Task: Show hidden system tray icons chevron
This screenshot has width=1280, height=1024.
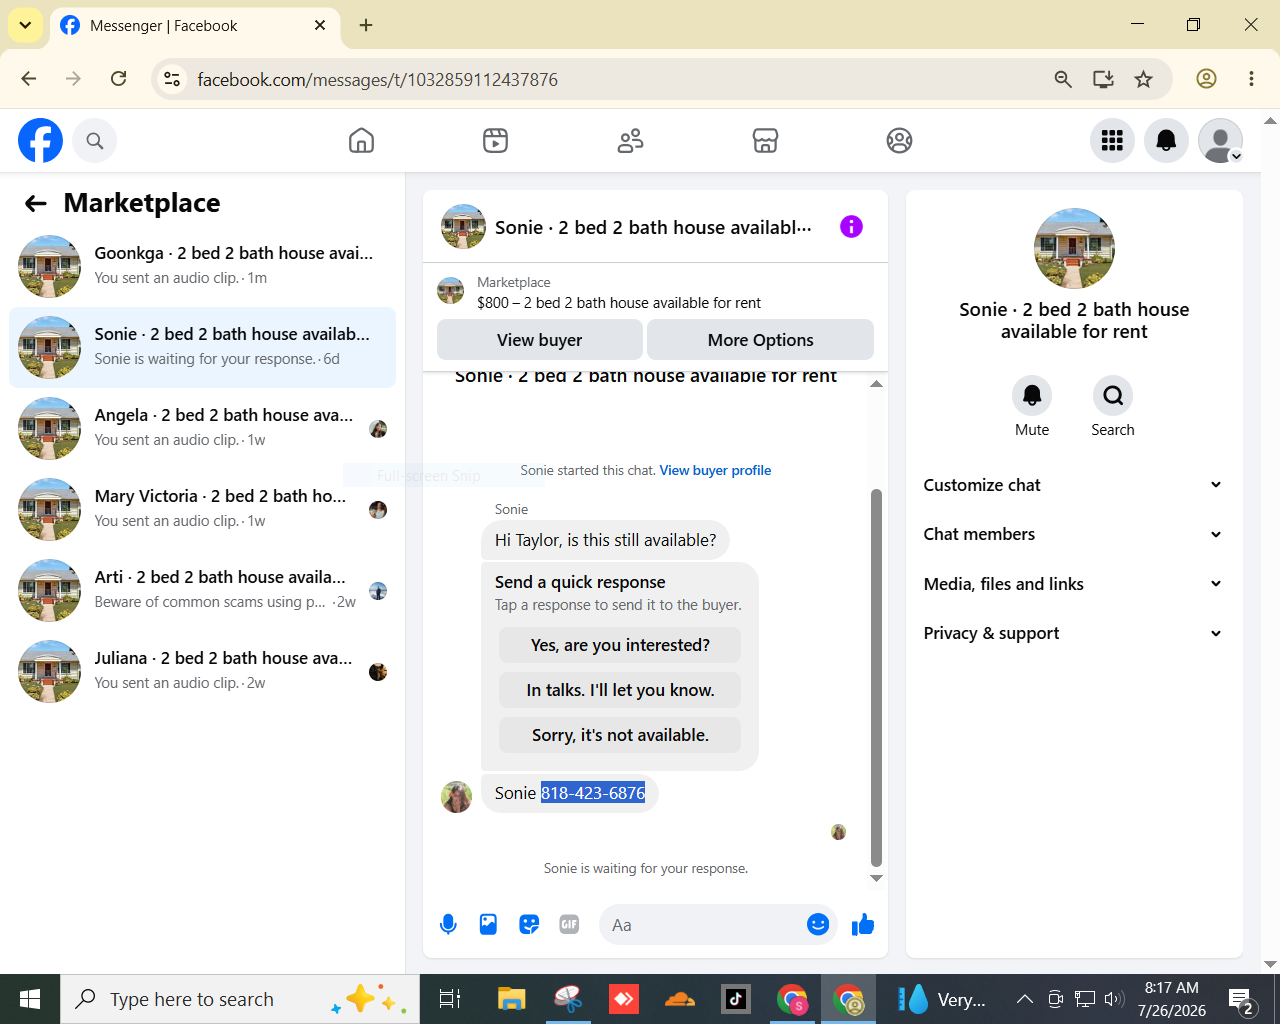Action: pyautogui.click(x=1024, y=999)
